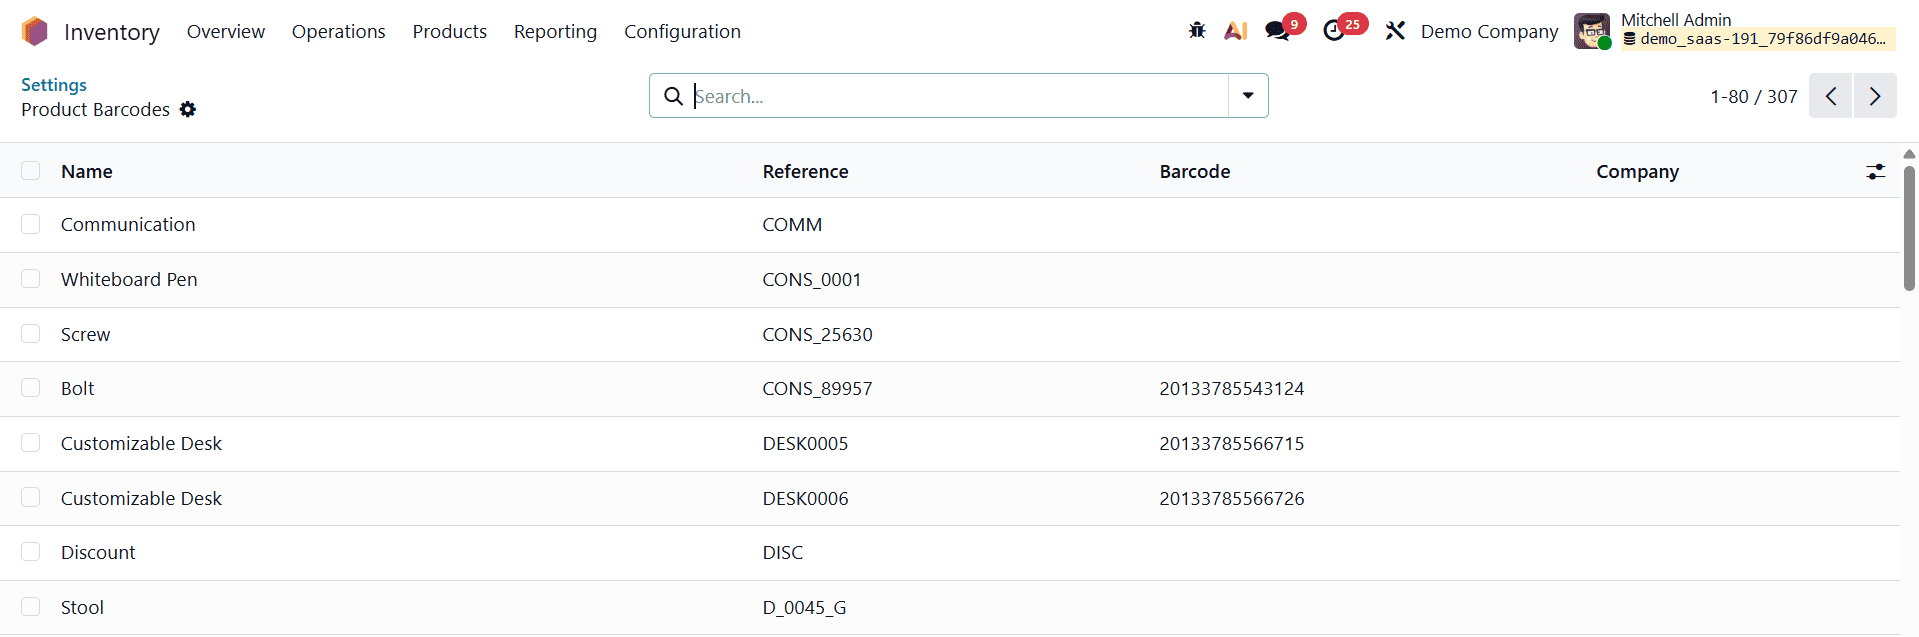Click the gear icon beside Product Barcodes

[188, 109]
